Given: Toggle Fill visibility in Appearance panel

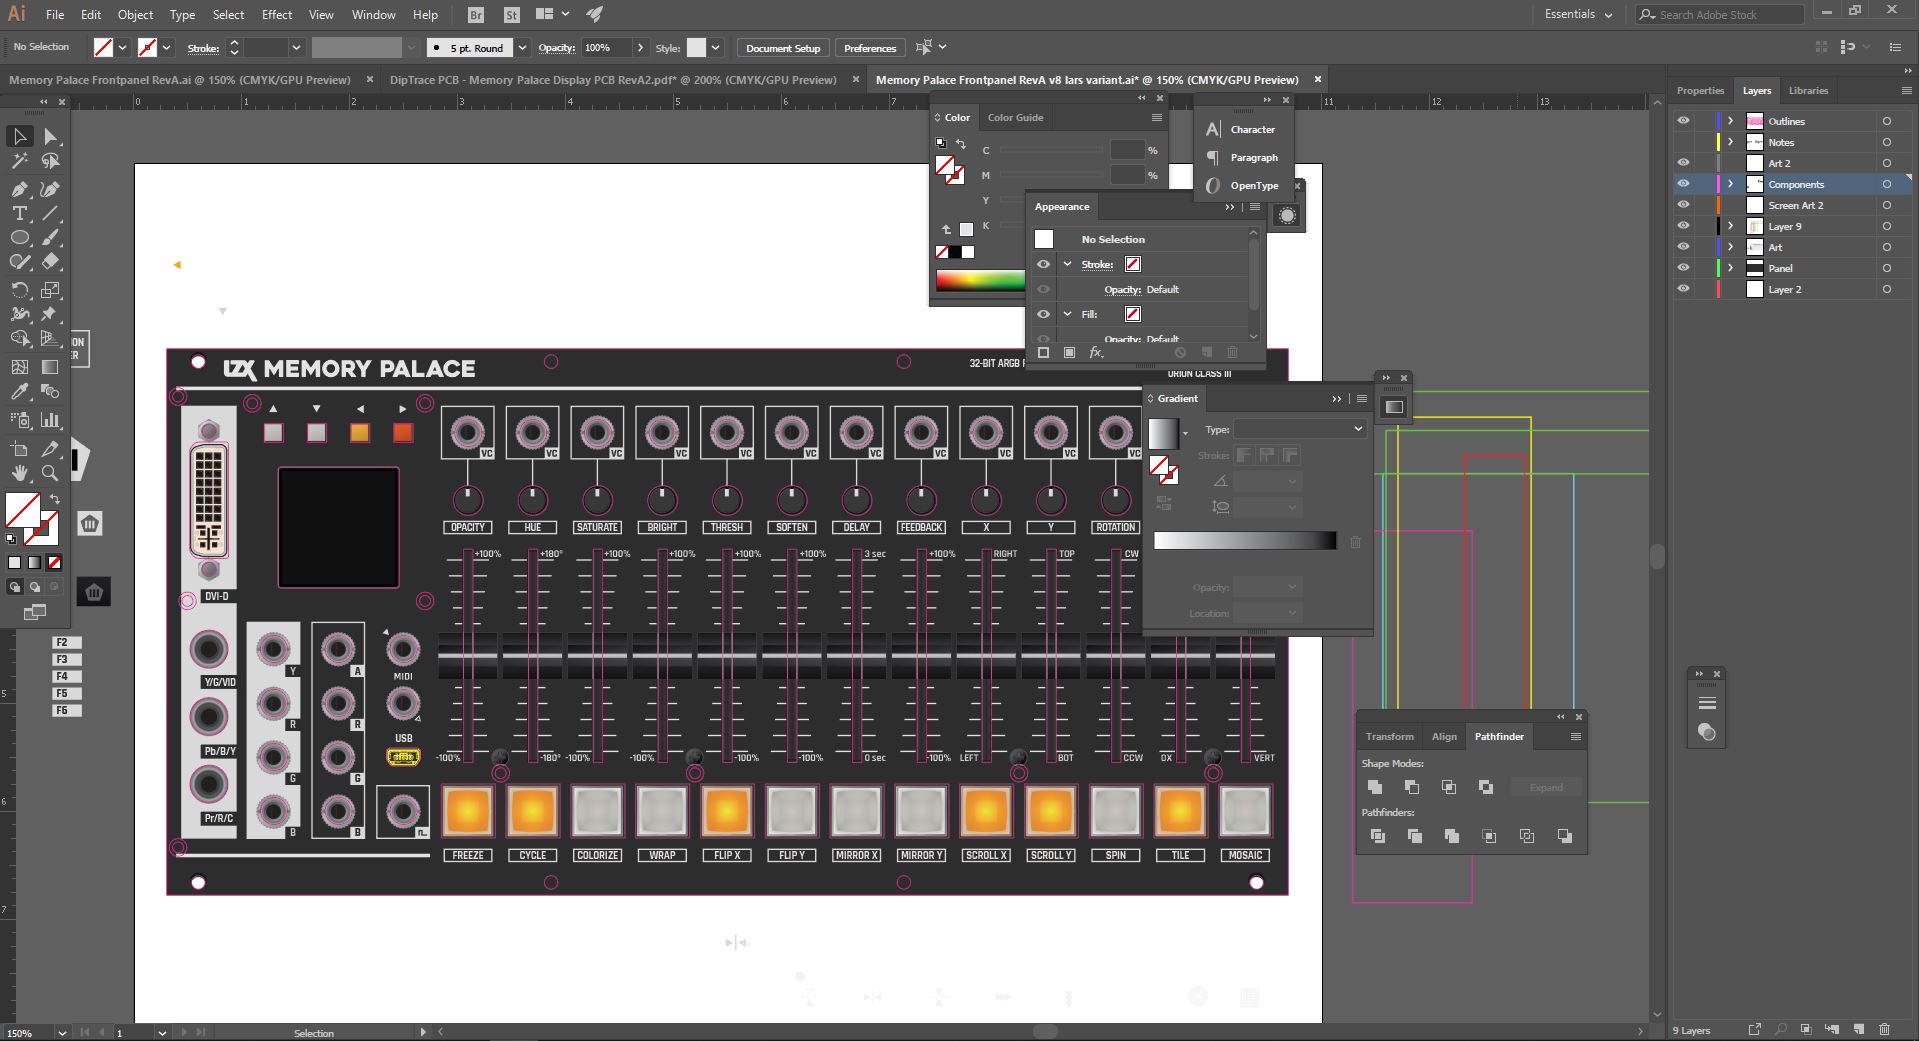Looking at the screenshot, I should click(x=1043, y=314).
